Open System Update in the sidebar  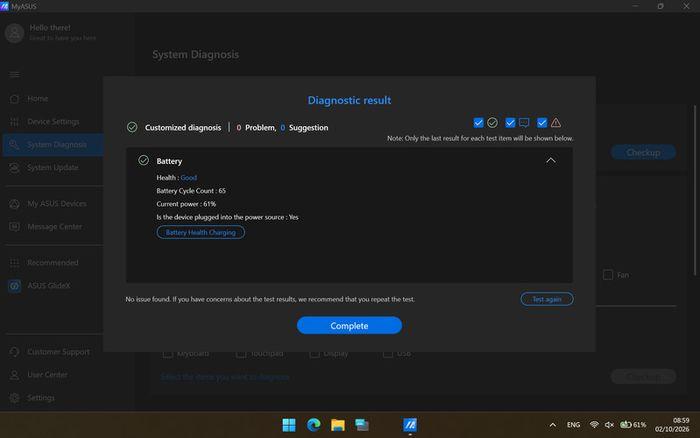click(x=53, y=167)
